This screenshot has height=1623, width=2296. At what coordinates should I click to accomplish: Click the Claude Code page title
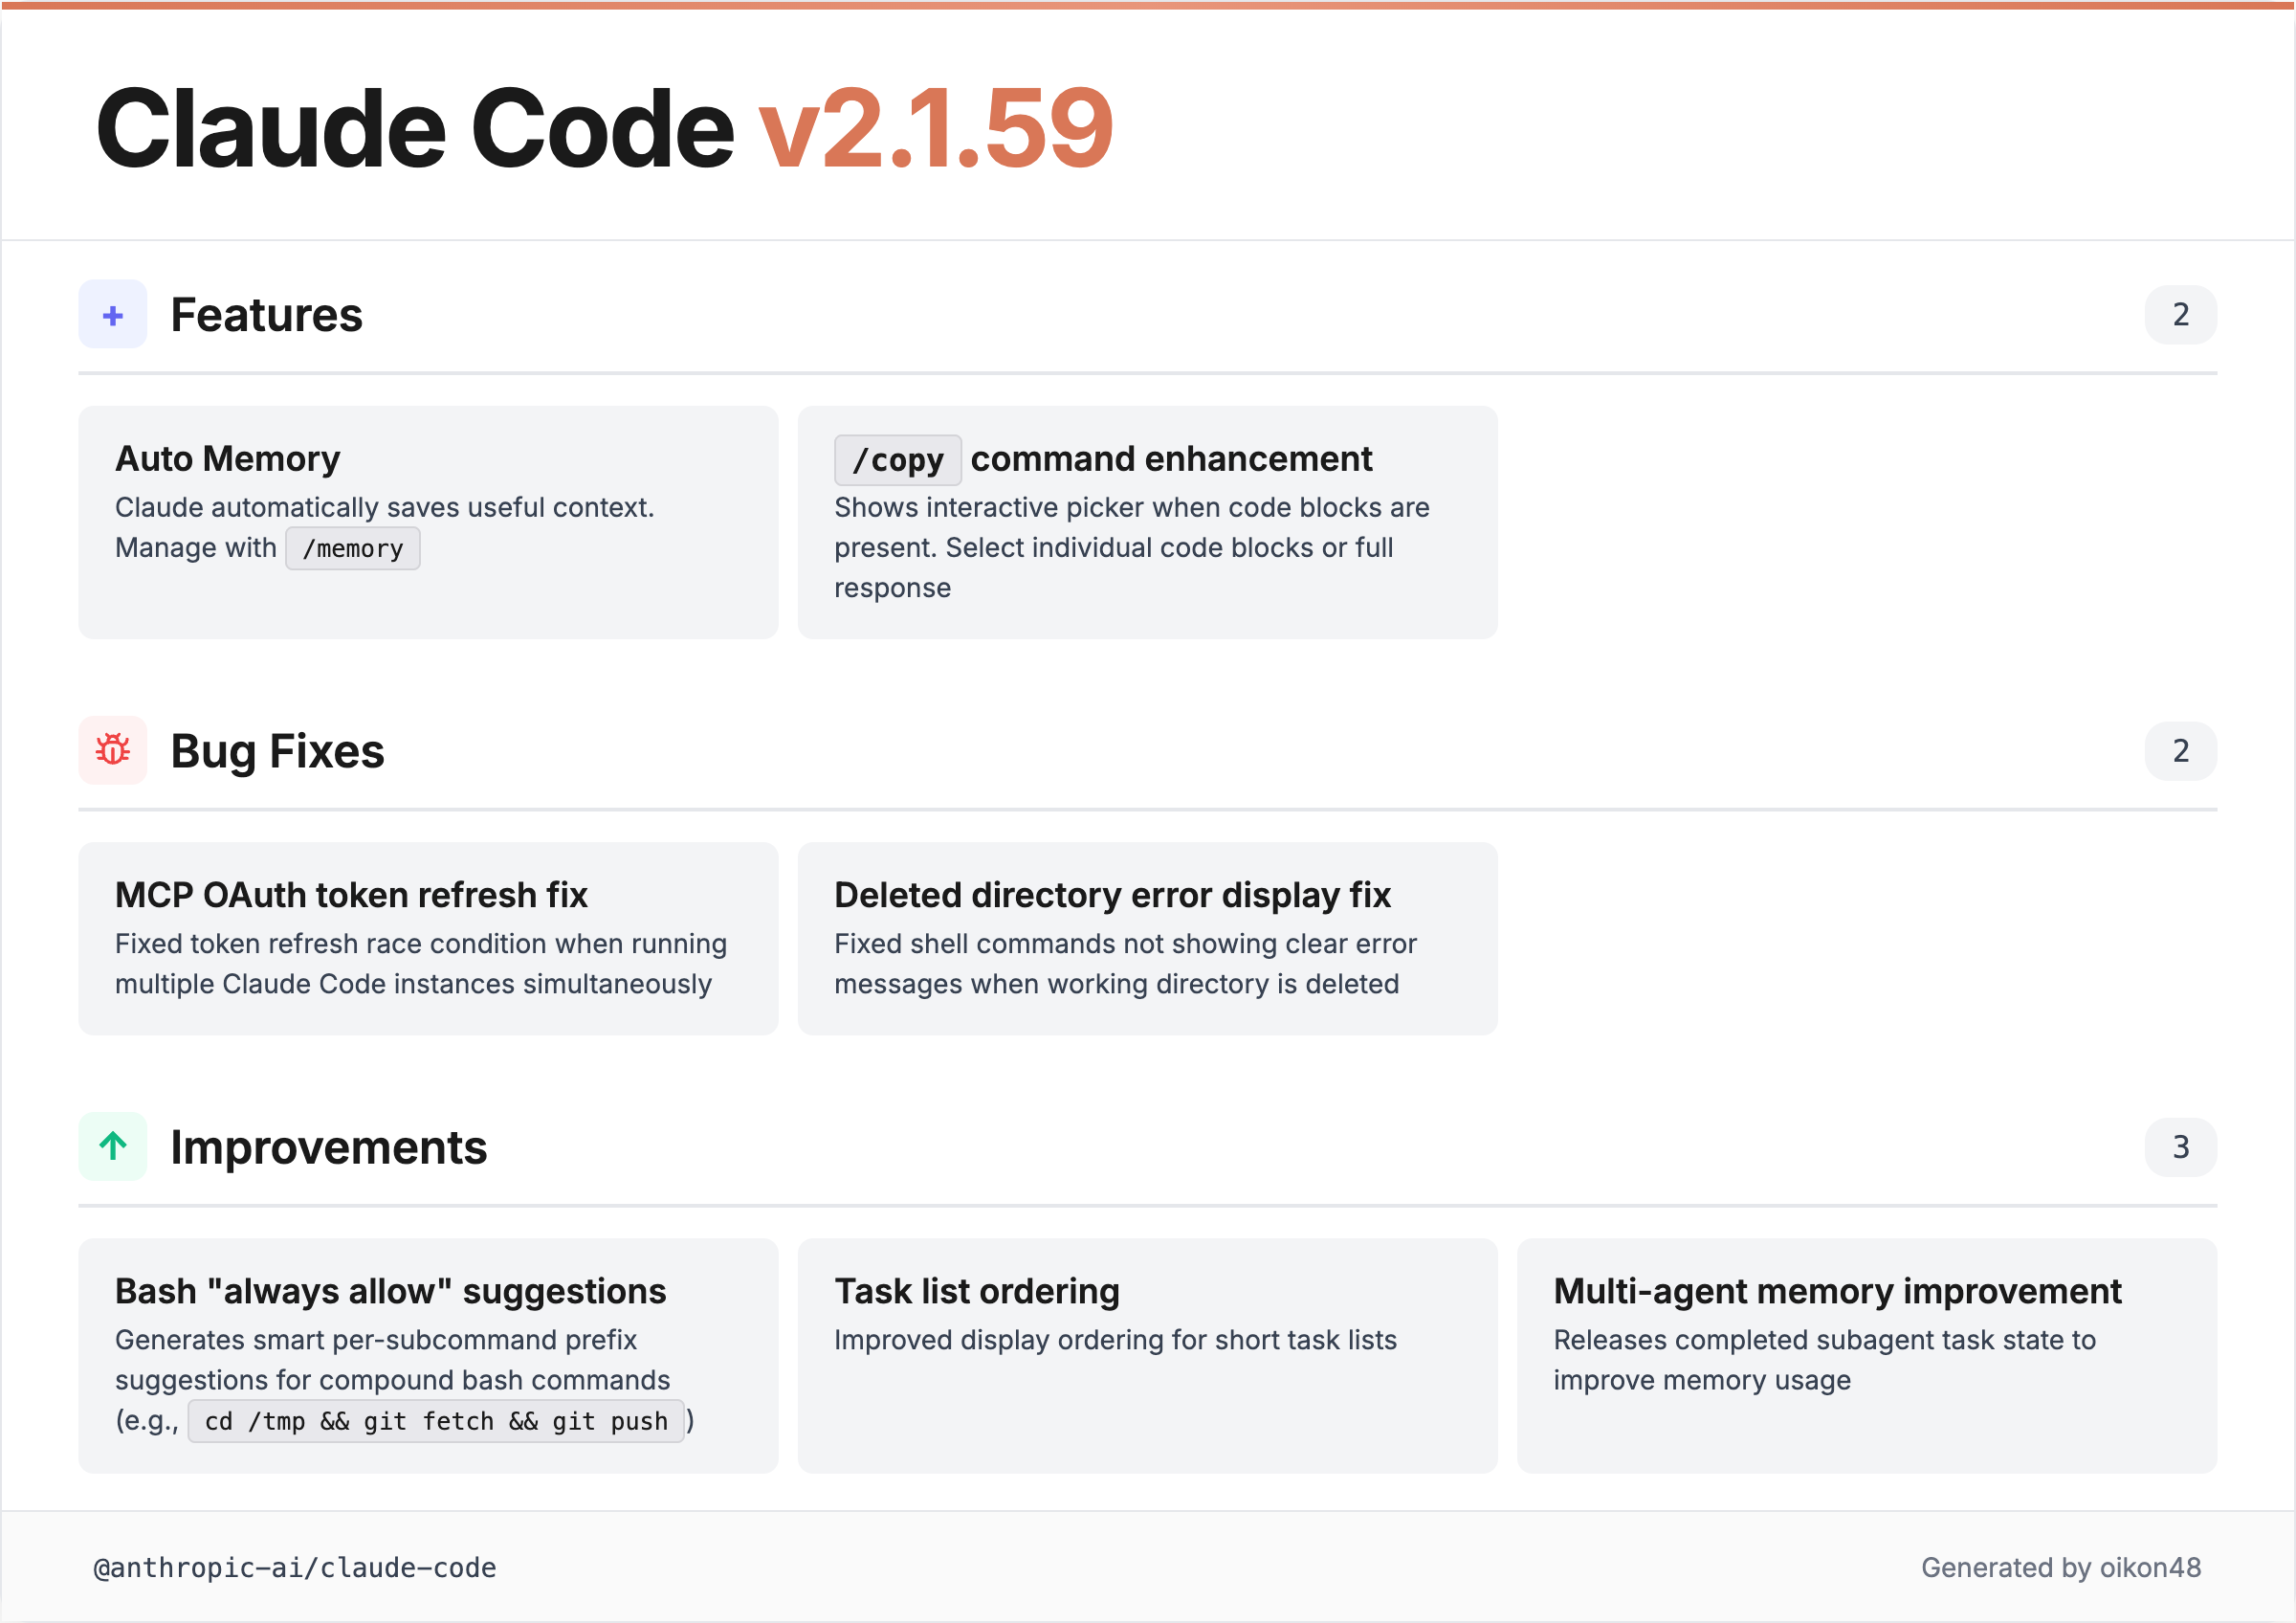click(x=415, y=128)
